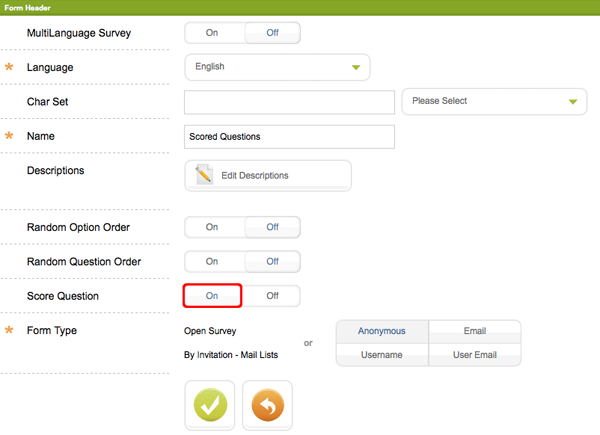Expand the Char Set 'Please Select' dropdown
The width and height of the screenshot is (600, 435).
[494, 101]
